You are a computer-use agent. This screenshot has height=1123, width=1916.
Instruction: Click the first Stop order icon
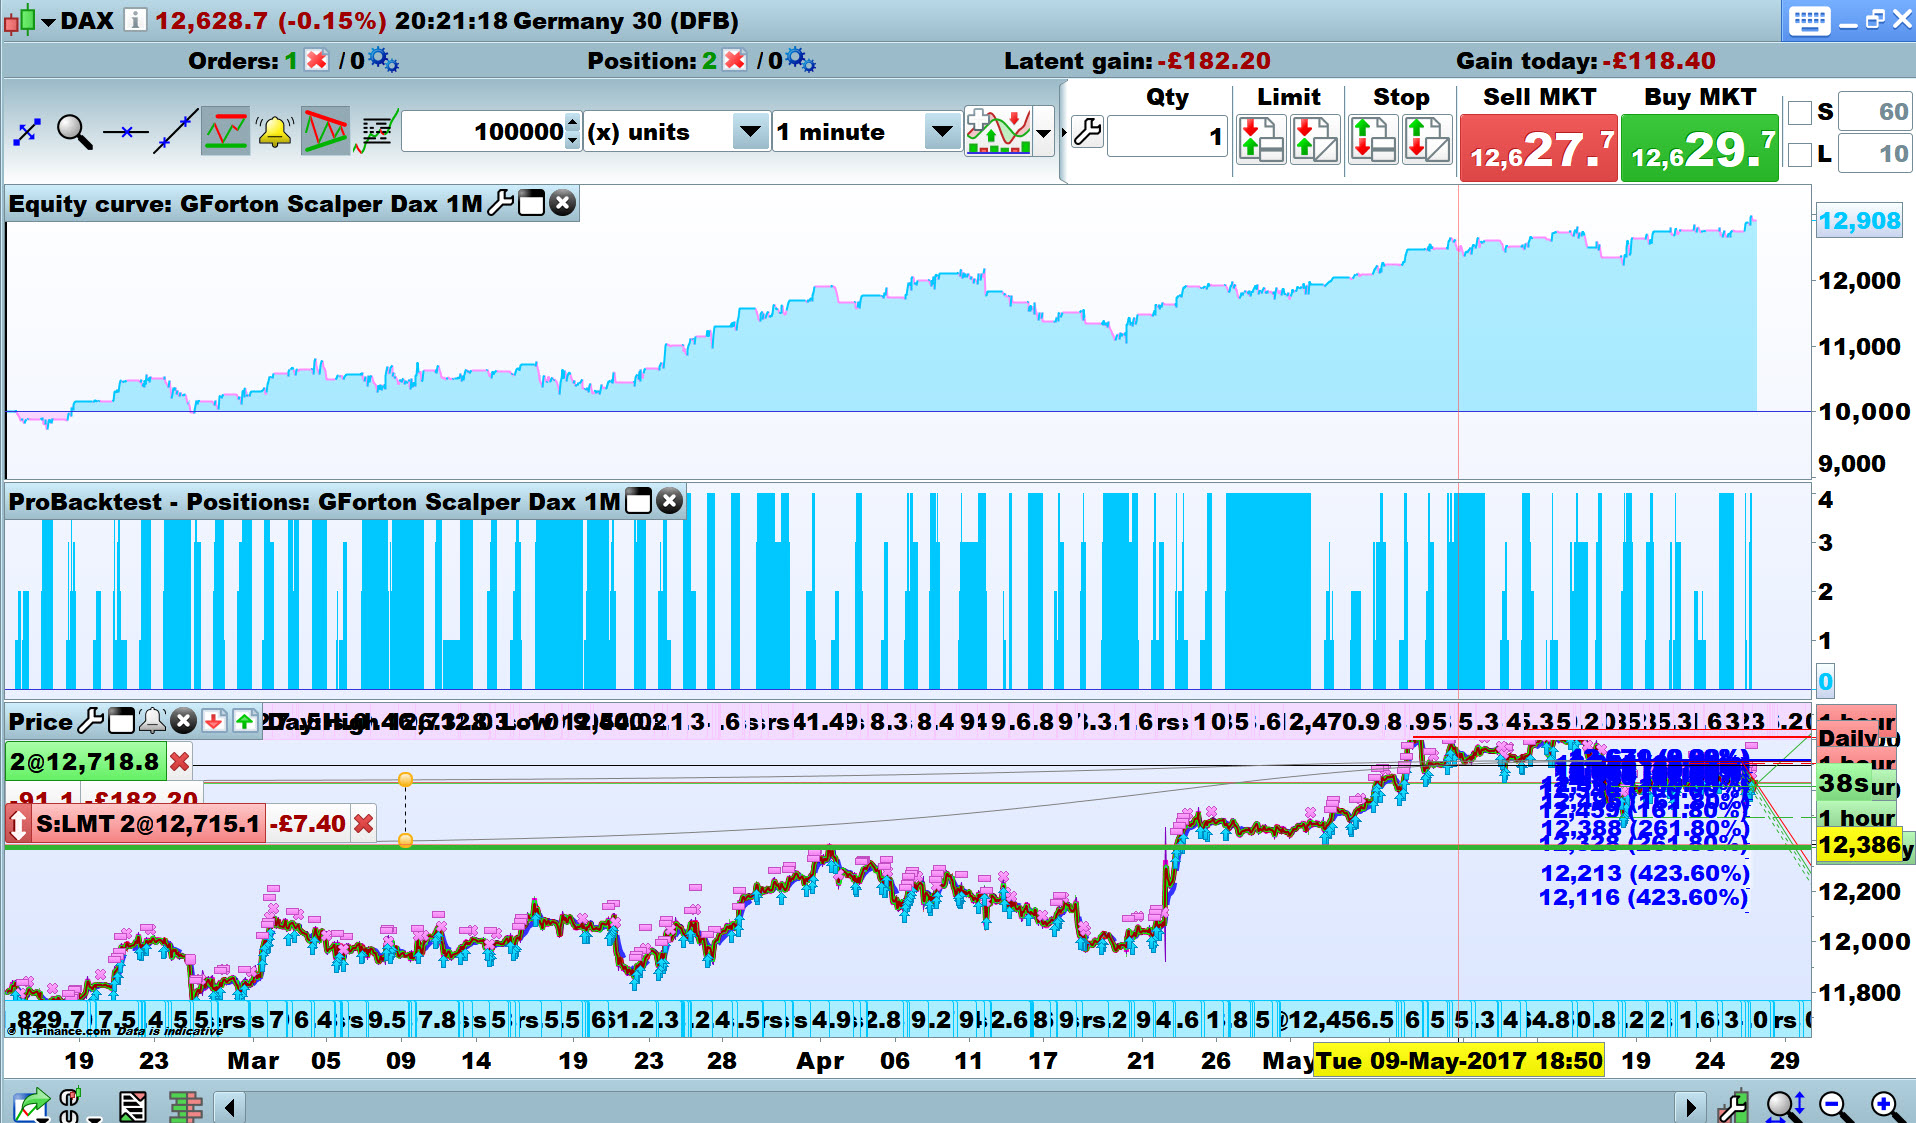(x=1373, y=139)
